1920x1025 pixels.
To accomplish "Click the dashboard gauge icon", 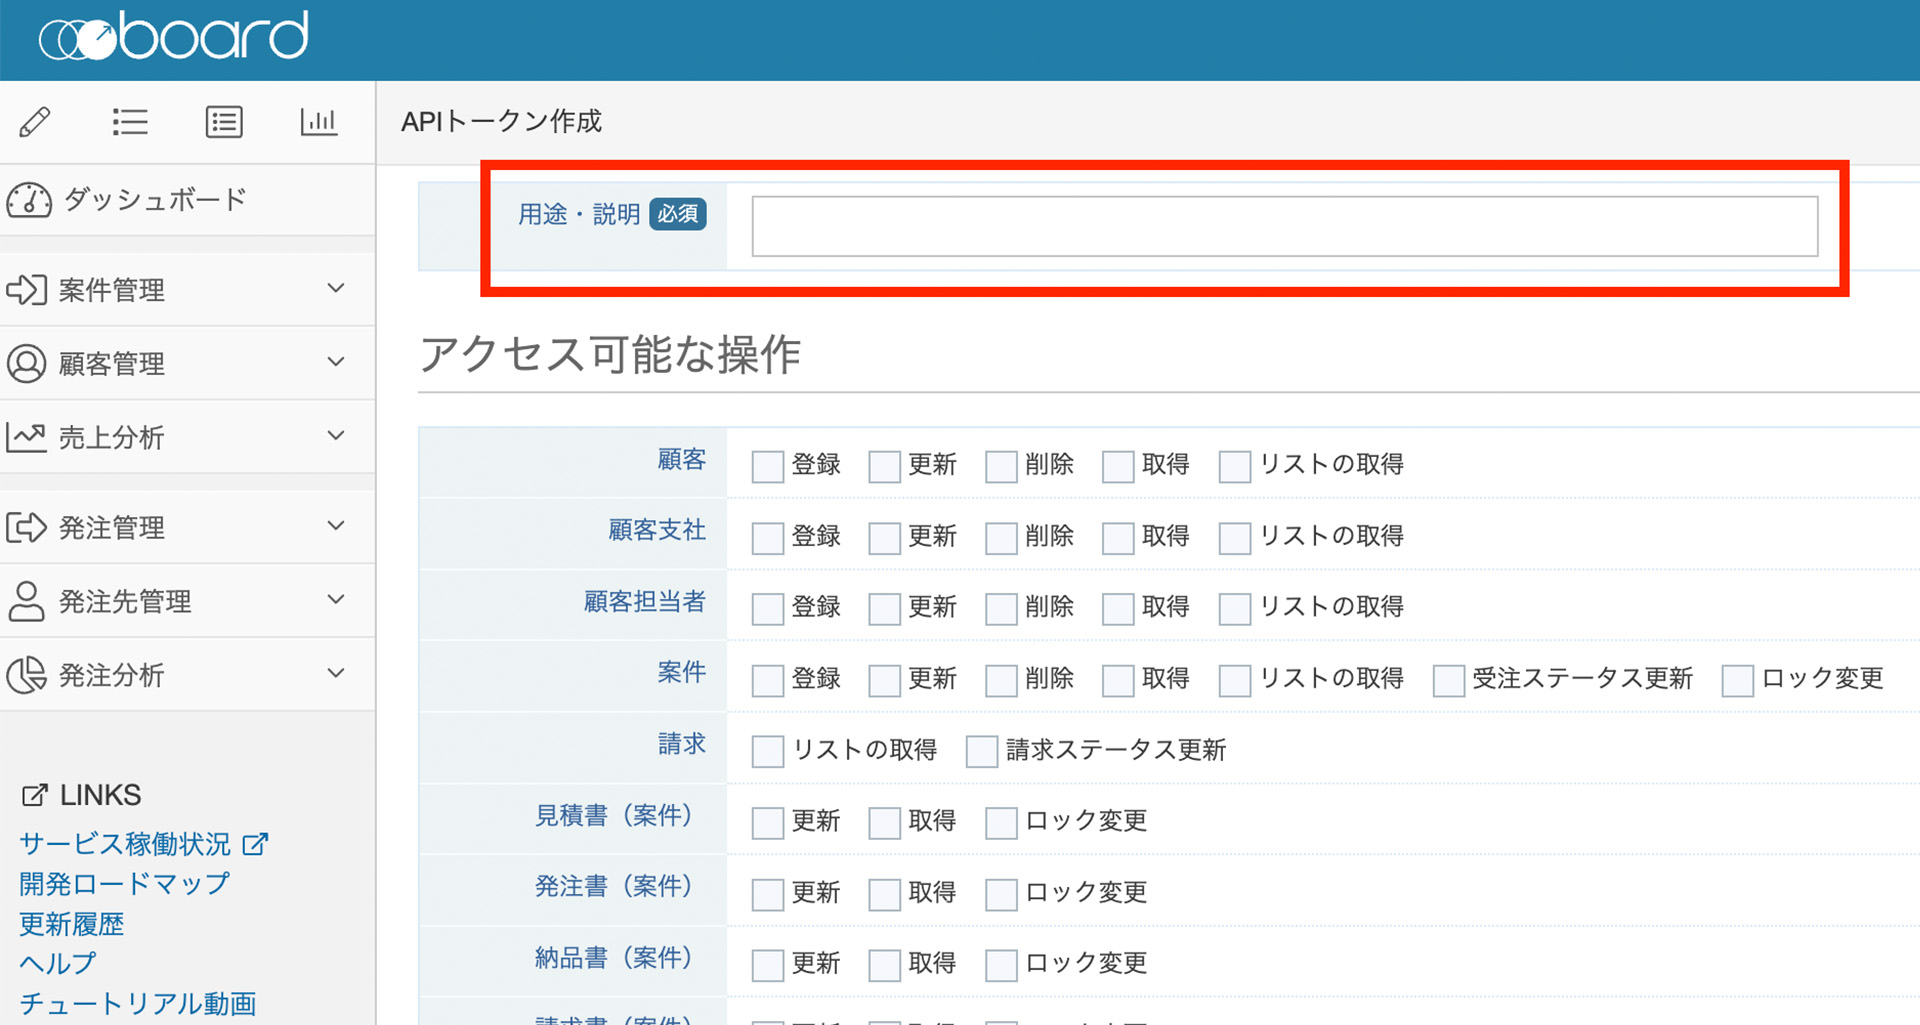I will [29, 200].
